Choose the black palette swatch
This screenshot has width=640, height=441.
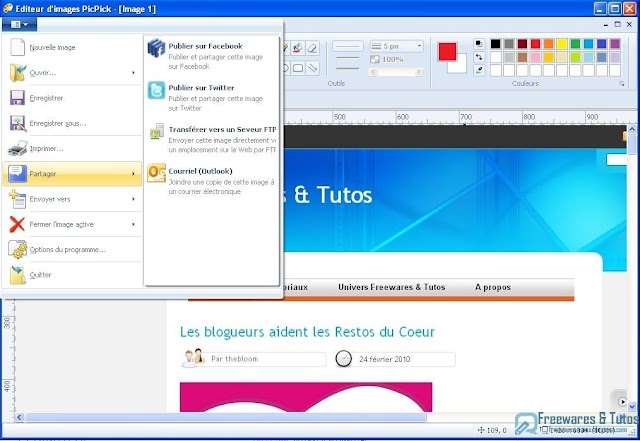[x=496, y=43]
